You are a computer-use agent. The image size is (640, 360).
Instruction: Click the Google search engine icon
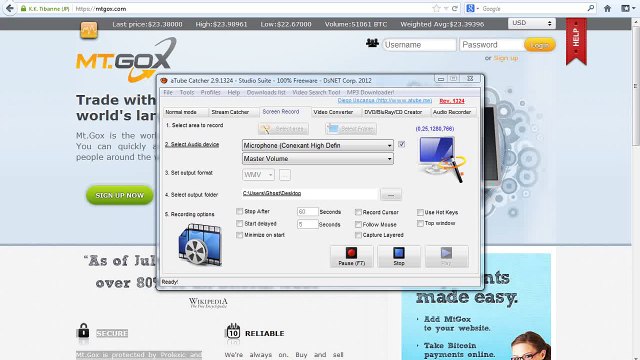point(470,8)
